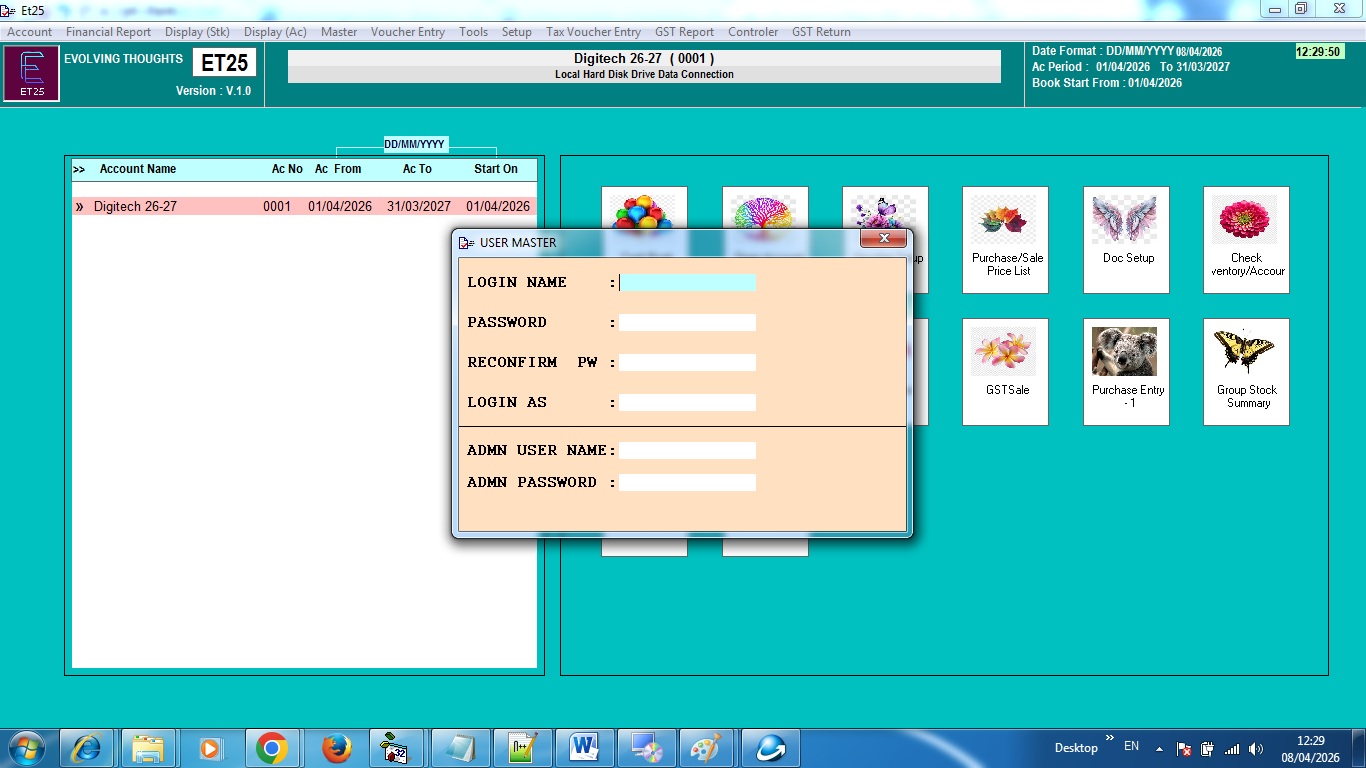The height and width of the screenshot is (768, 1366).
Task: Open Firefox from the taskbar
Action: 337,748
